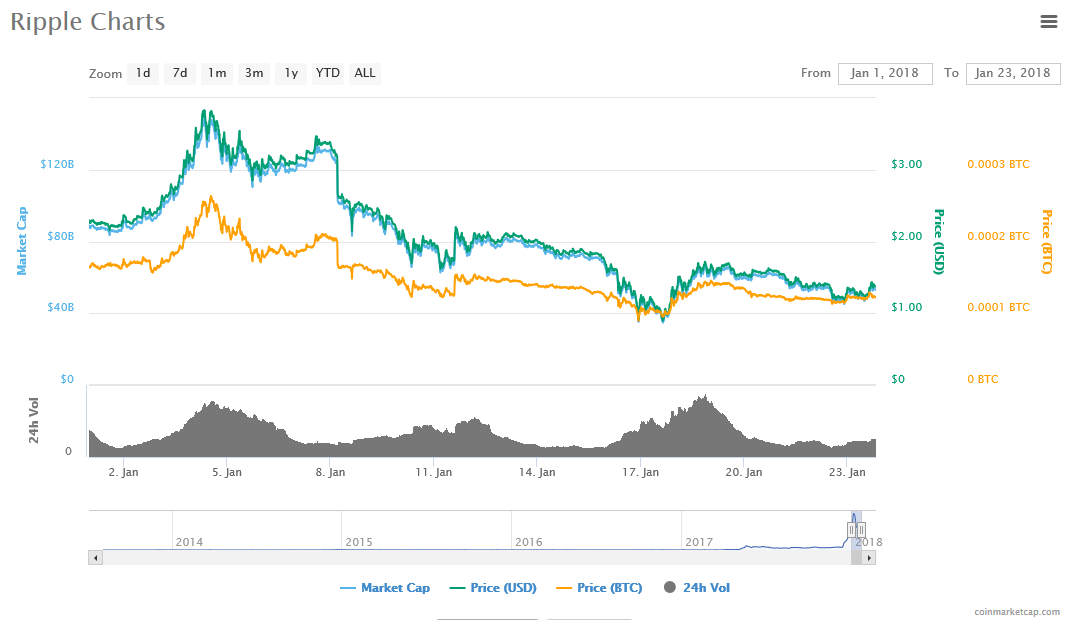Click the 24h Vol legend dot icon
1070x620 pixels.
coord(670,587)
